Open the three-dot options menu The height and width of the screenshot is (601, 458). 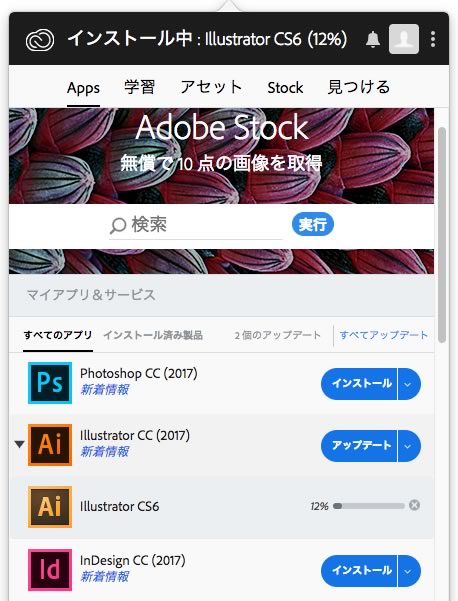[x=433, y=39]
